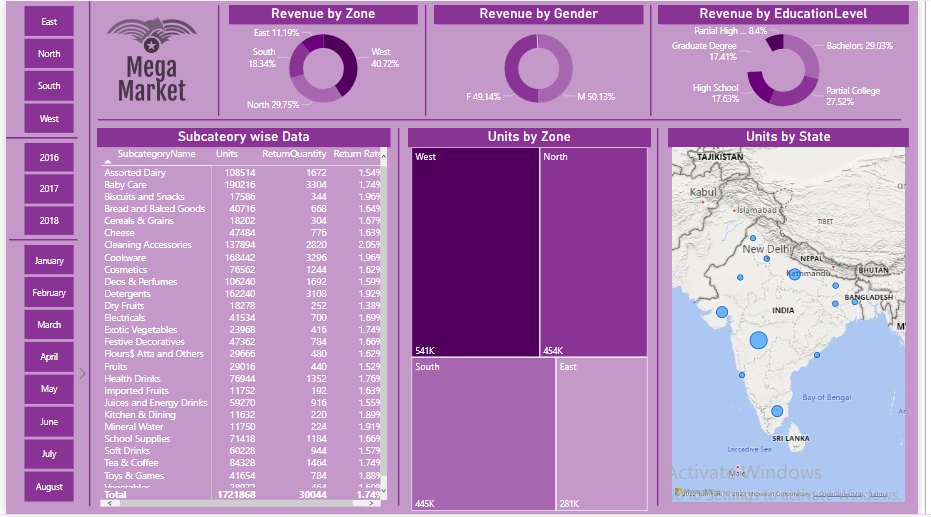This screenshot has height=517, width=931.
Task: Toggle the 2017 year slicer
Action: [x=49, y=189]
